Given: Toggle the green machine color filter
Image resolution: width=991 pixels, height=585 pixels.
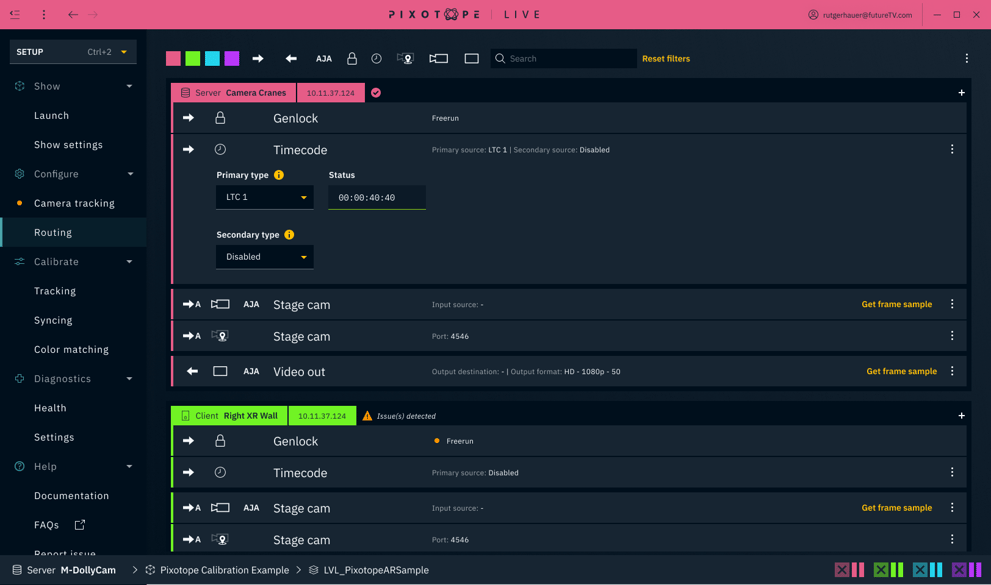Looking at the screenshot, I should pos(193,59).
